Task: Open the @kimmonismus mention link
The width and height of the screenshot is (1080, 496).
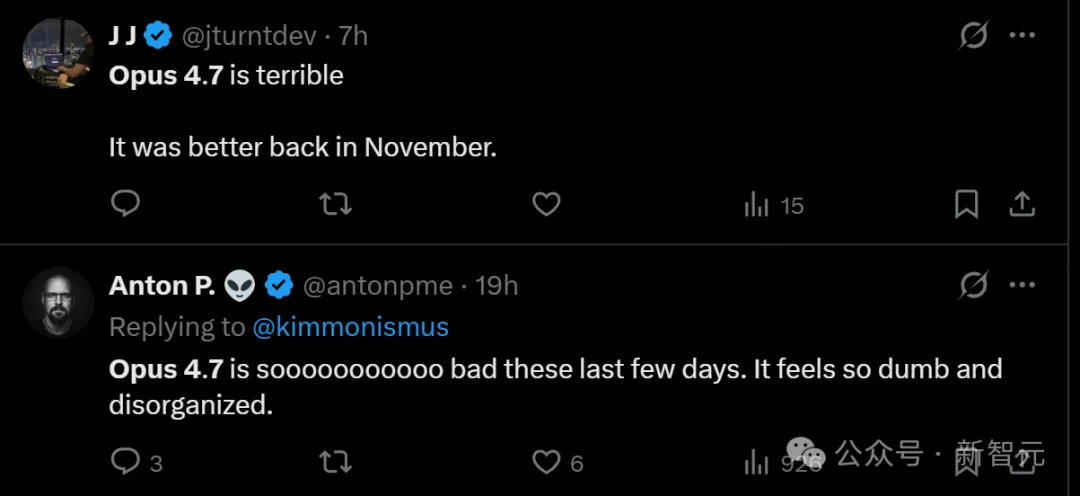Action: (x=350, y=327)
